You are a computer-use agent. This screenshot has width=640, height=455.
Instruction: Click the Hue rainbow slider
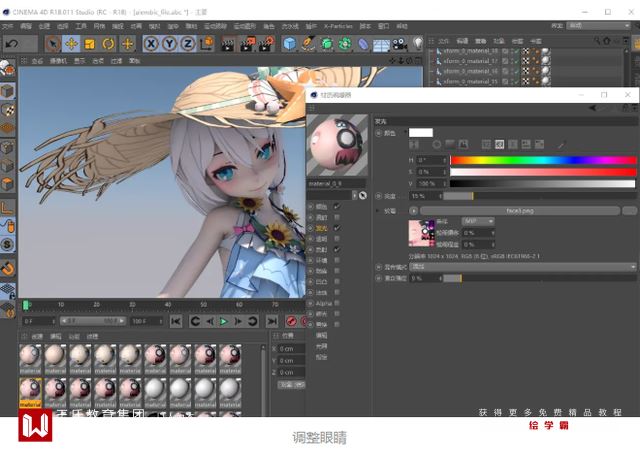[543, 160]
